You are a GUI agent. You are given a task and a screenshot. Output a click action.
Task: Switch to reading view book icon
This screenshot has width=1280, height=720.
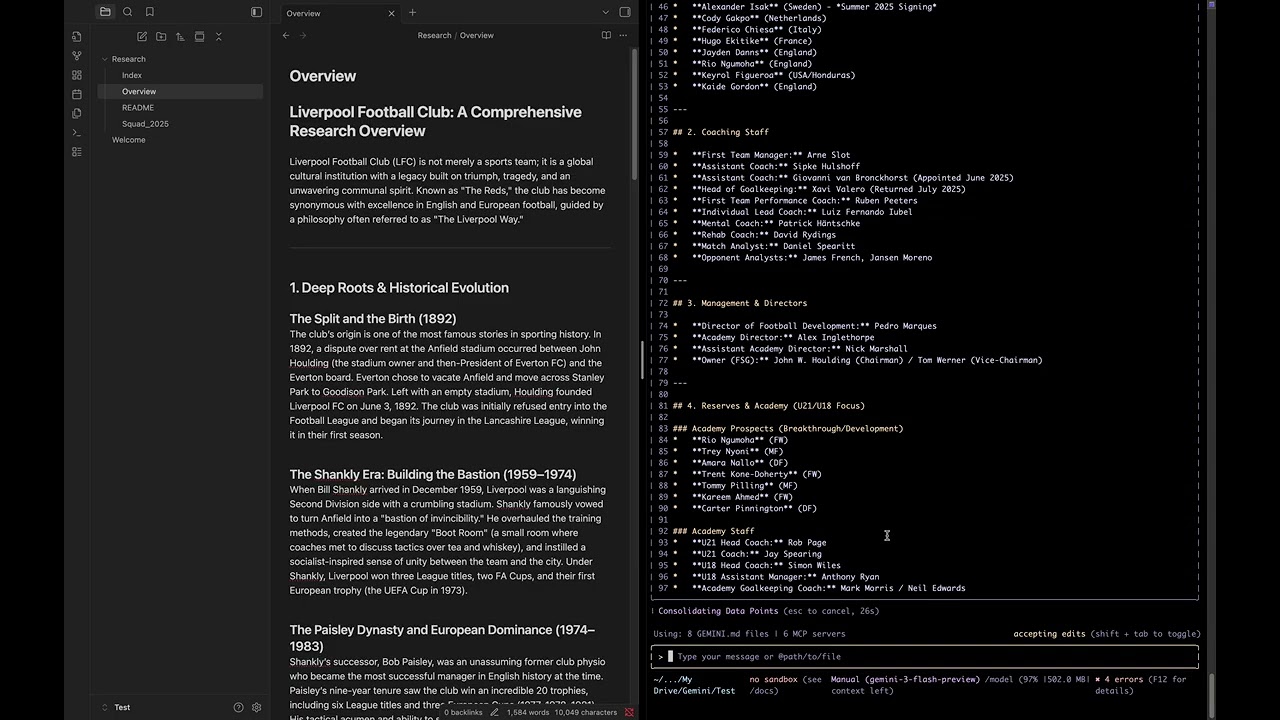[606, 35]
